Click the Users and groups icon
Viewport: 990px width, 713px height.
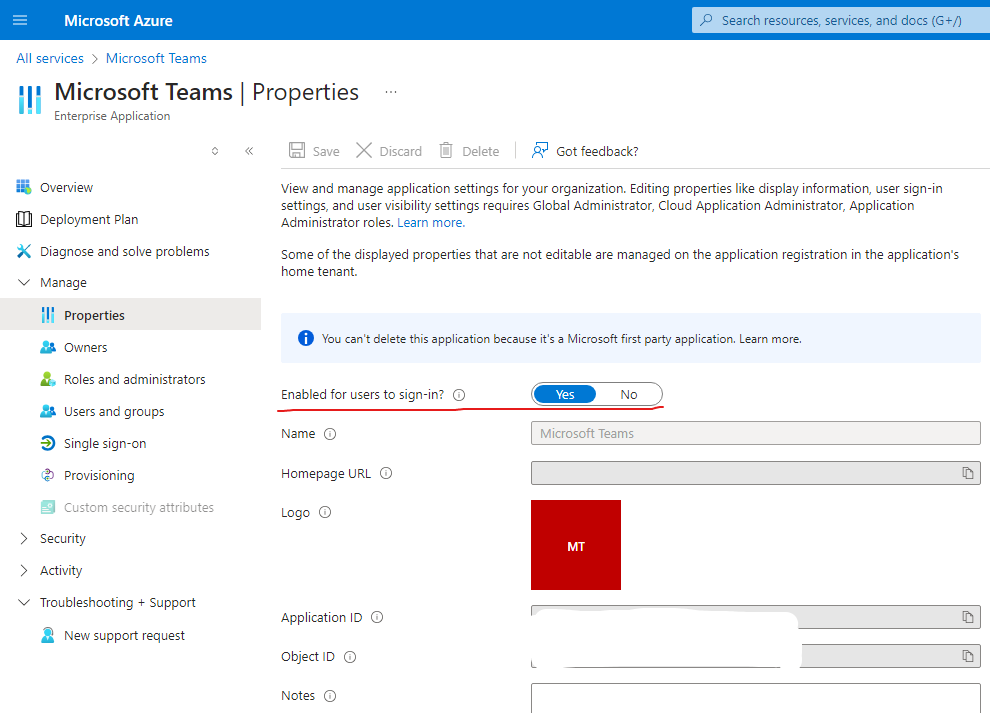point(47,411)
